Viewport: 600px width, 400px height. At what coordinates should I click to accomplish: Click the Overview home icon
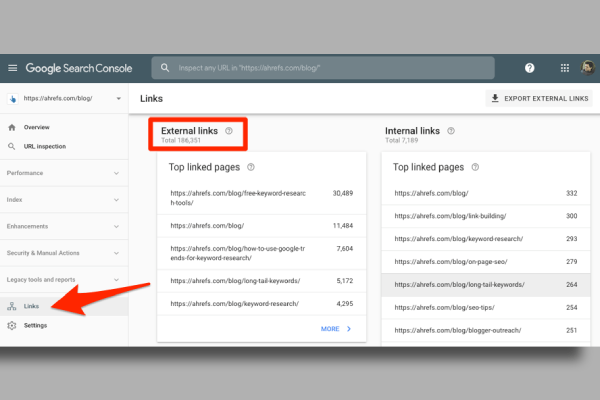[x=12, y=127]
